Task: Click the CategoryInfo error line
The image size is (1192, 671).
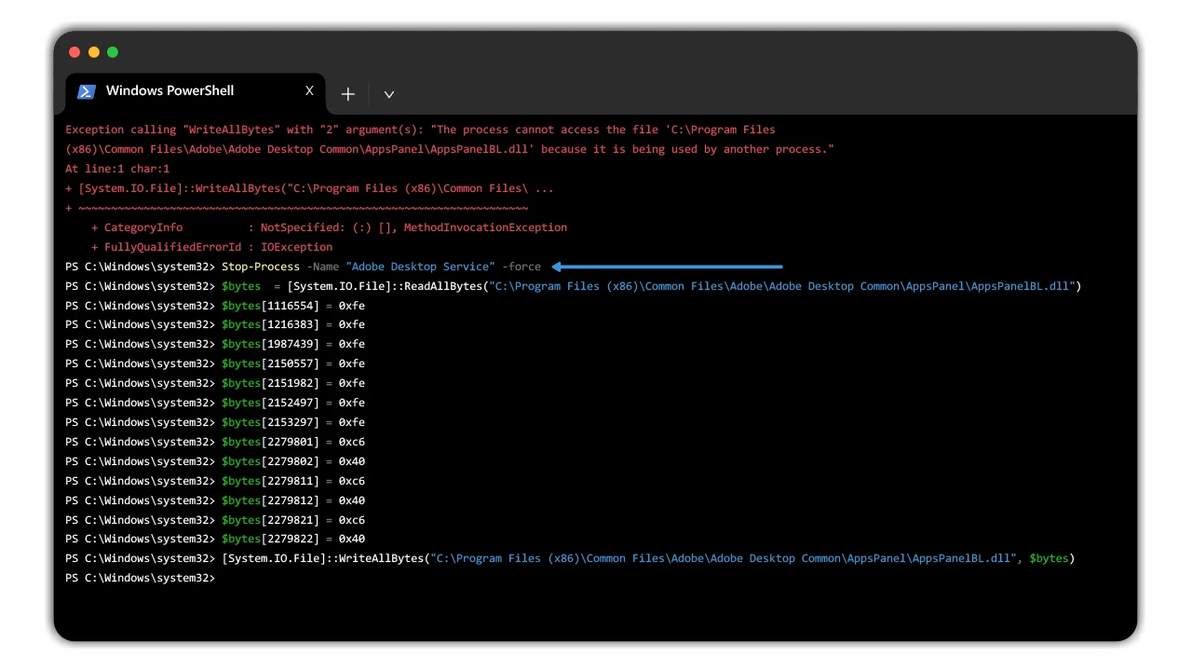Action: (x=329, y=228)
